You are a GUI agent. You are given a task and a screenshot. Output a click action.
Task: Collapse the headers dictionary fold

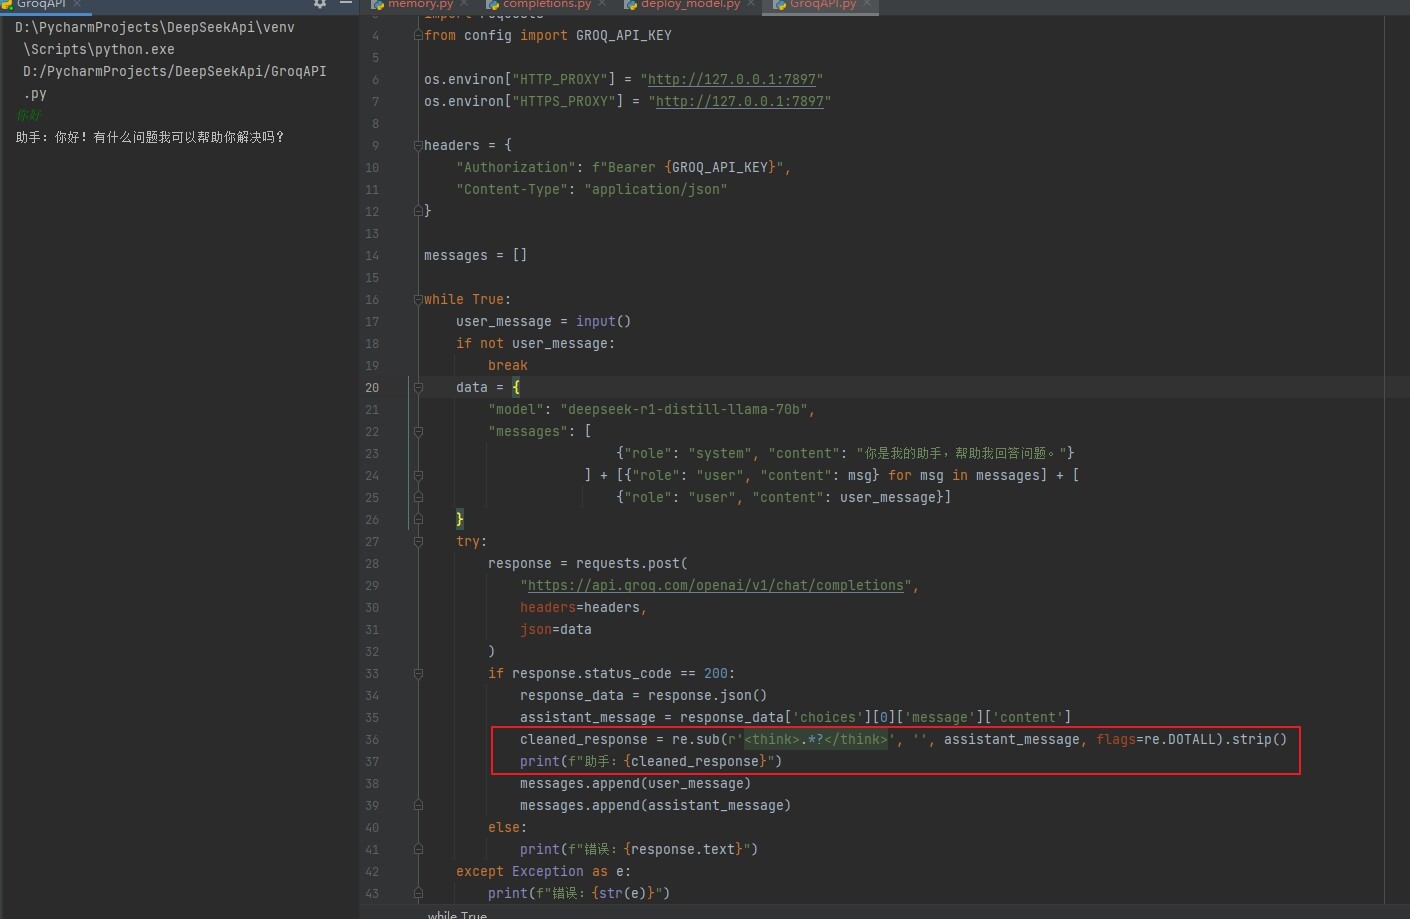coord(418,146)
